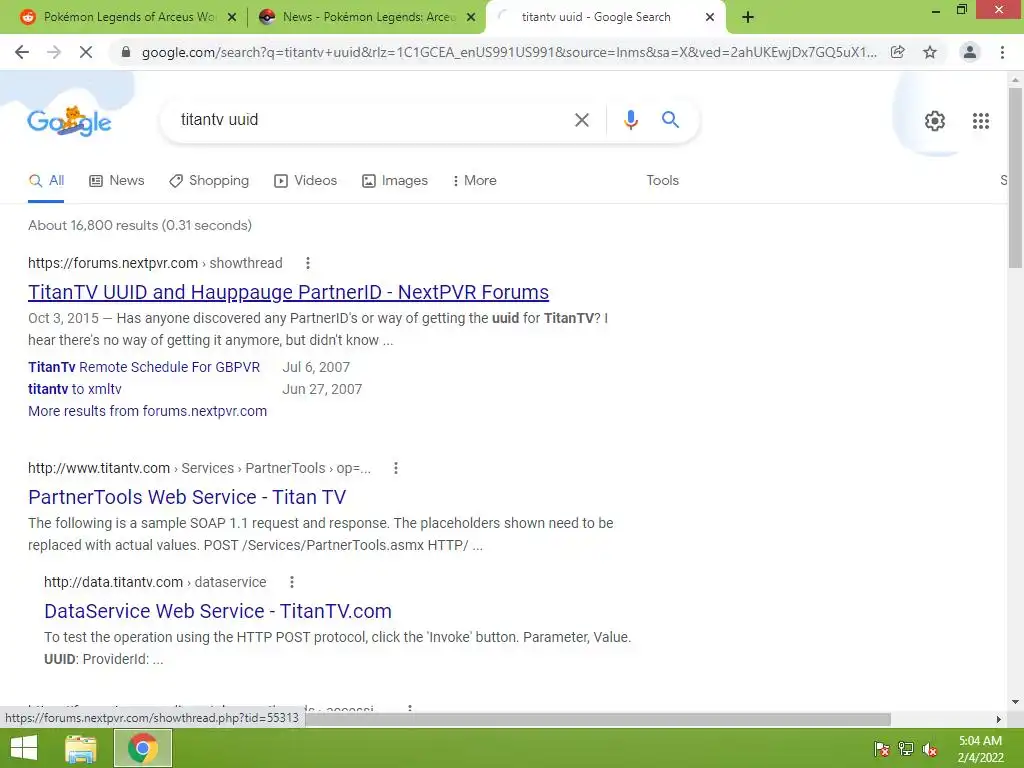Screen dimensions: 1024x768
Task: Open options for the forums.nextpvr.com result
Action: [308, 263]
